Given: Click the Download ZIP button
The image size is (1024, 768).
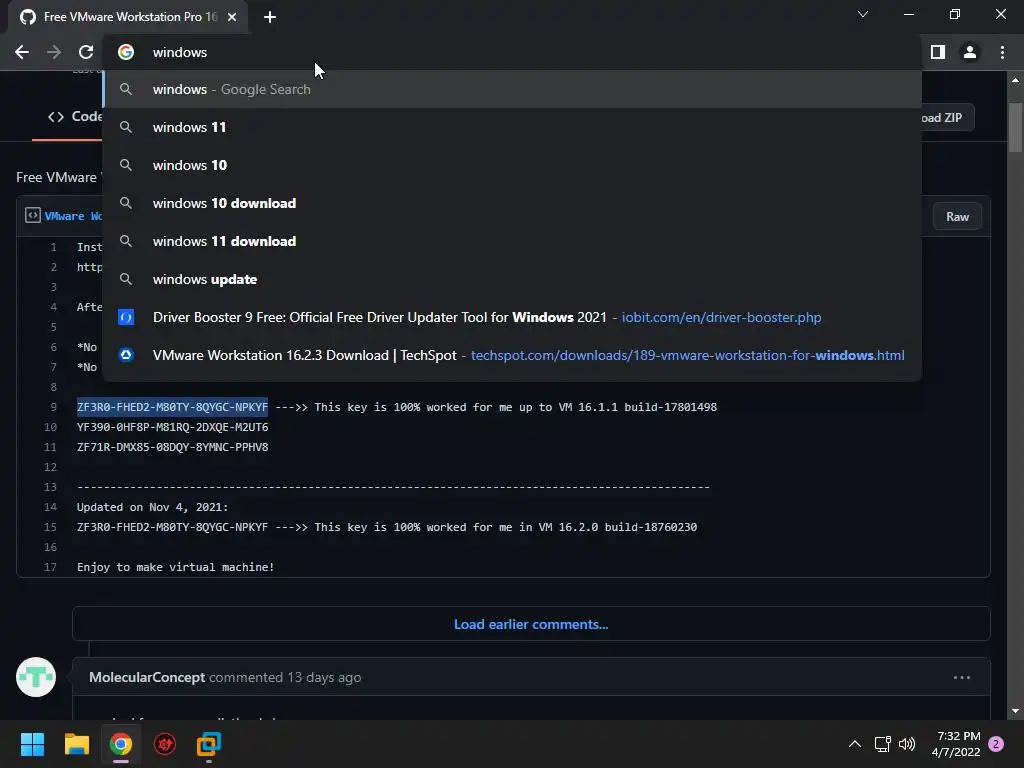Looking at the screenshot, I should click(946, 118).
